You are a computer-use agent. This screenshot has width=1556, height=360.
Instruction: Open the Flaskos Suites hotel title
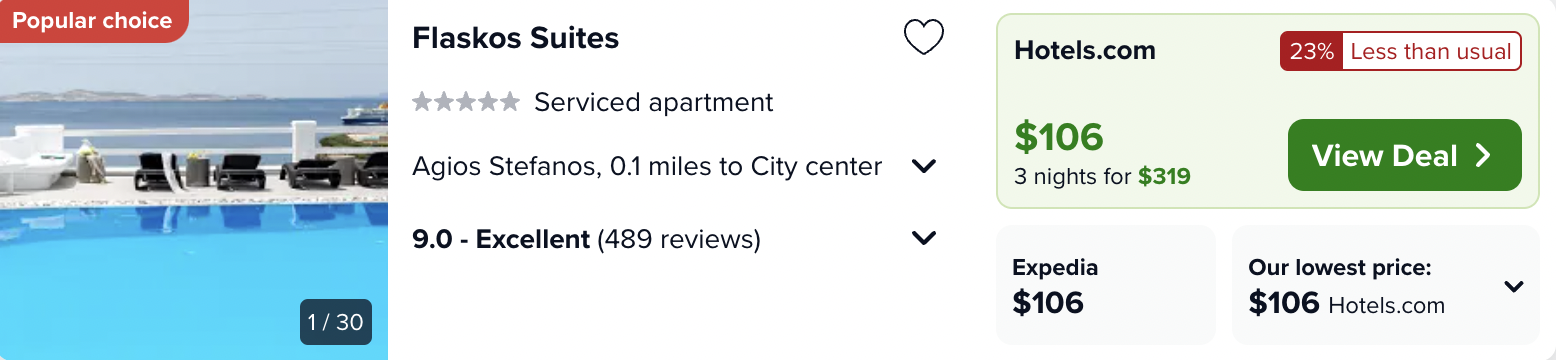[516, 38]
